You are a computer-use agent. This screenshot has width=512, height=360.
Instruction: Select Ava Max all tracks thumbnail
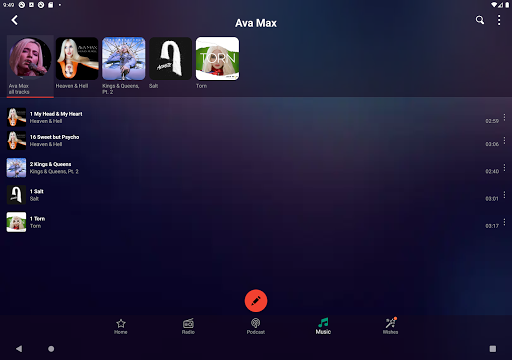pos(30,66)
